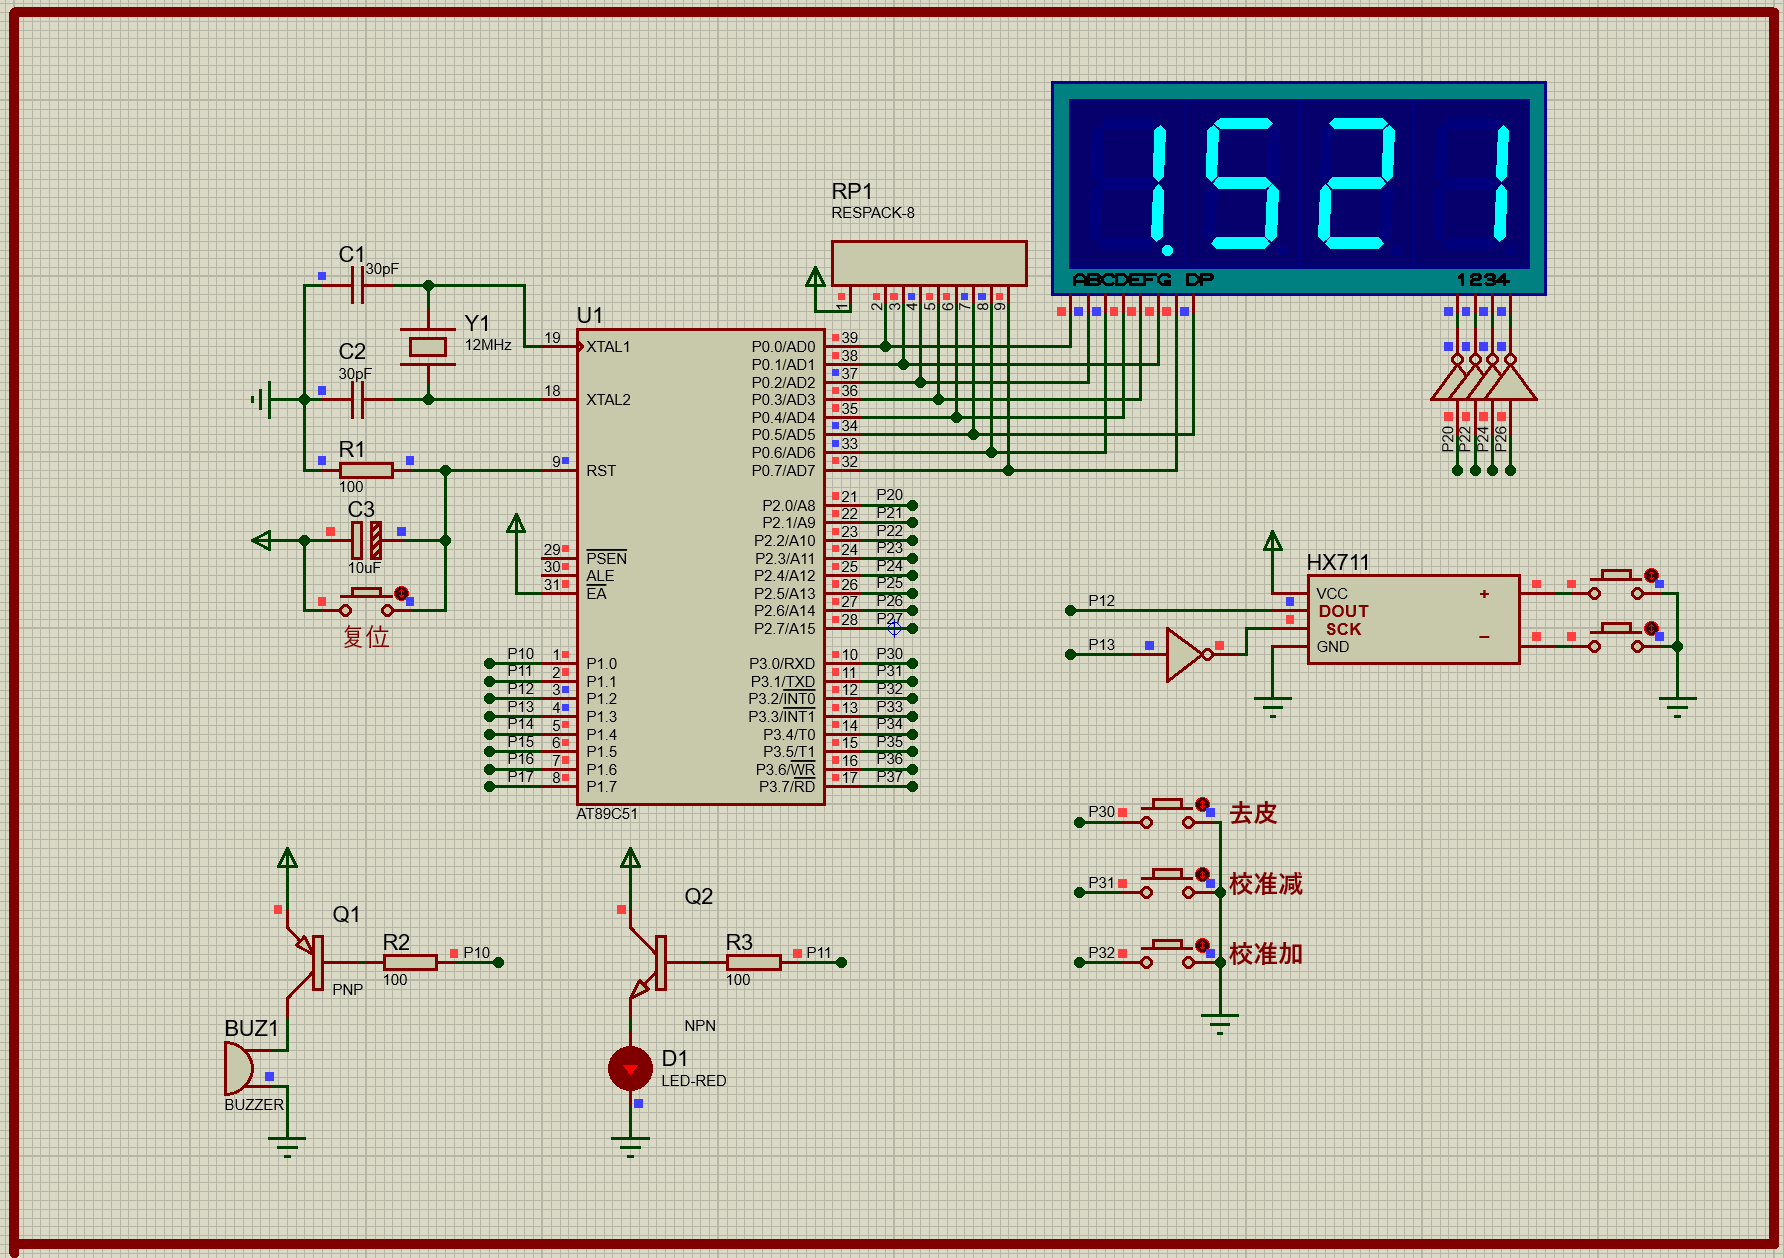The height and width of the screenshot is (1258, 1784).
Task: Click the red latch dot on 复位 button
Action: (x=402, y=593)
